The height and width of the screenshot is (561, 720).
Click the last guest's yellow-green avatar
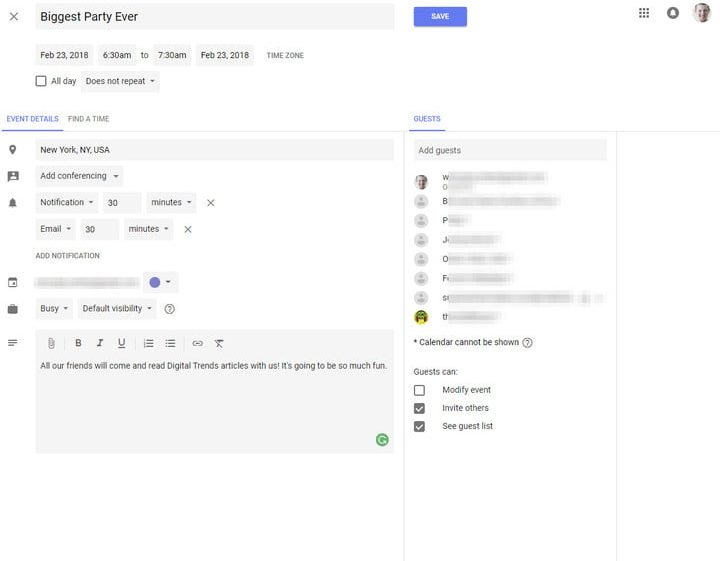(421, 317)
